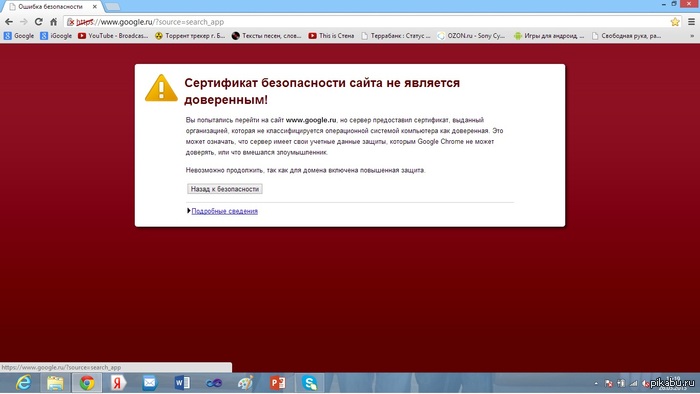
Task: Click the network signal tray icon
Action: click(x=633, y=383)
